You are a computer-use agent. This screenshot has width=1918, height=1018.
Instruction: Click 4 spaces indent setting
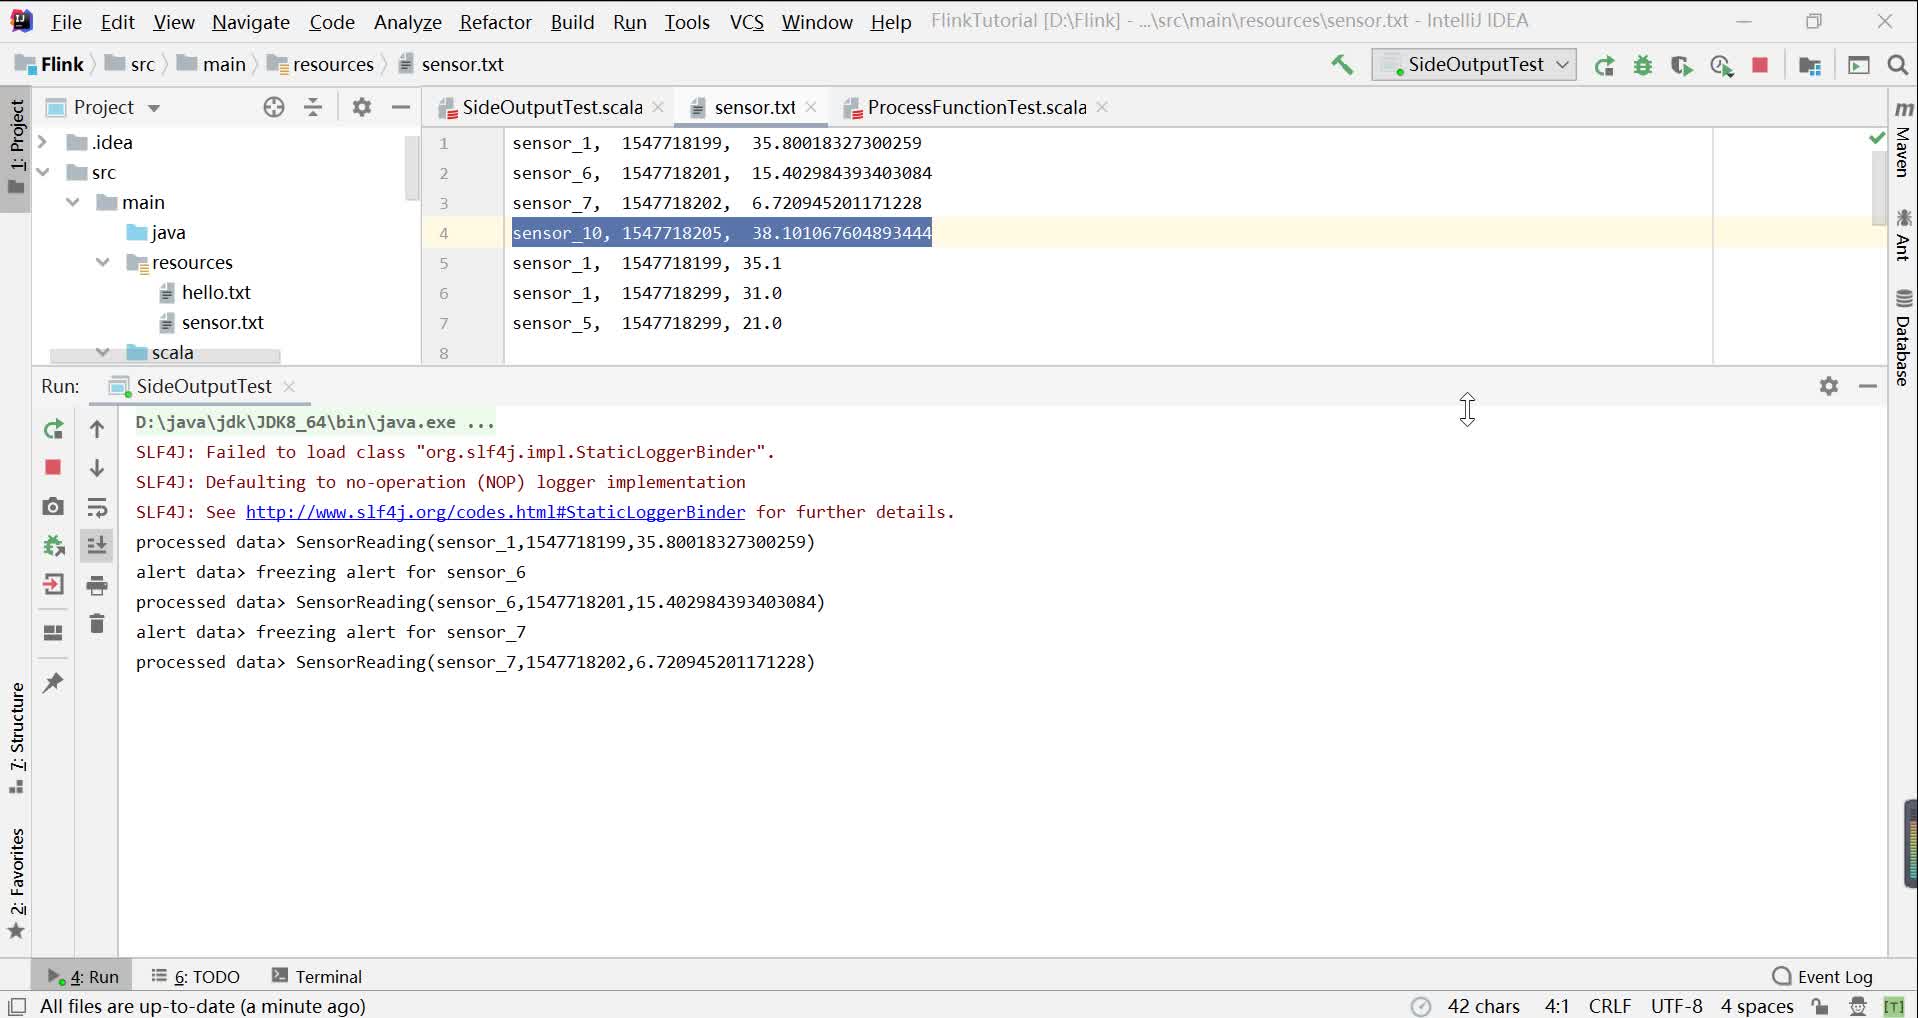1756,1006
